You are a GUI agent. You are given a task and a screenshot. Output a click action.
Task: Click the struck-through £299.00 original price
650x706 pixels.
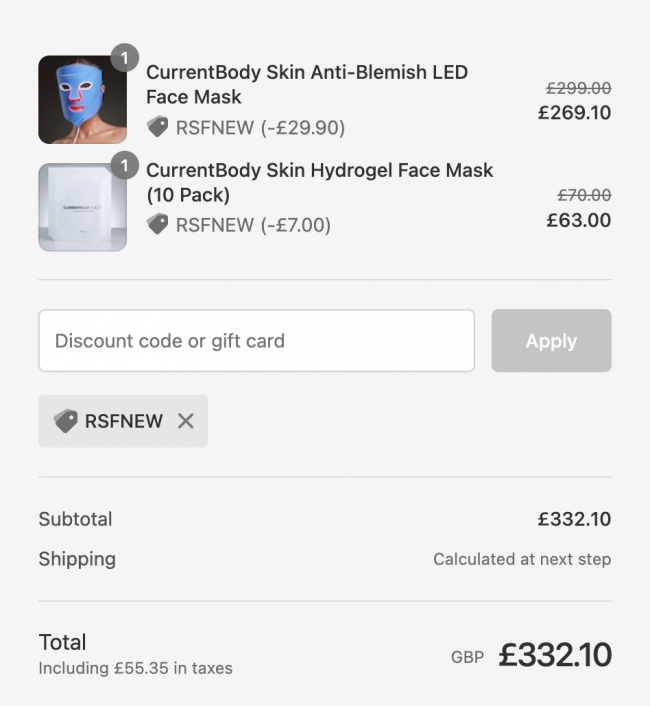coord(578,88)
